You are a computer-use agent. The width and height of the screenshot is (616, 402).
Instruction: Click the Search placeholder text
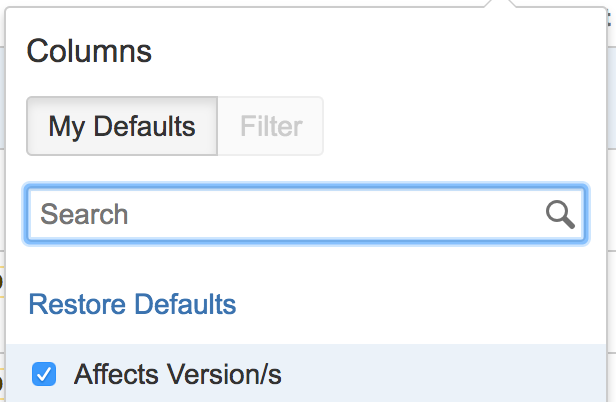[x=84, y=214]
